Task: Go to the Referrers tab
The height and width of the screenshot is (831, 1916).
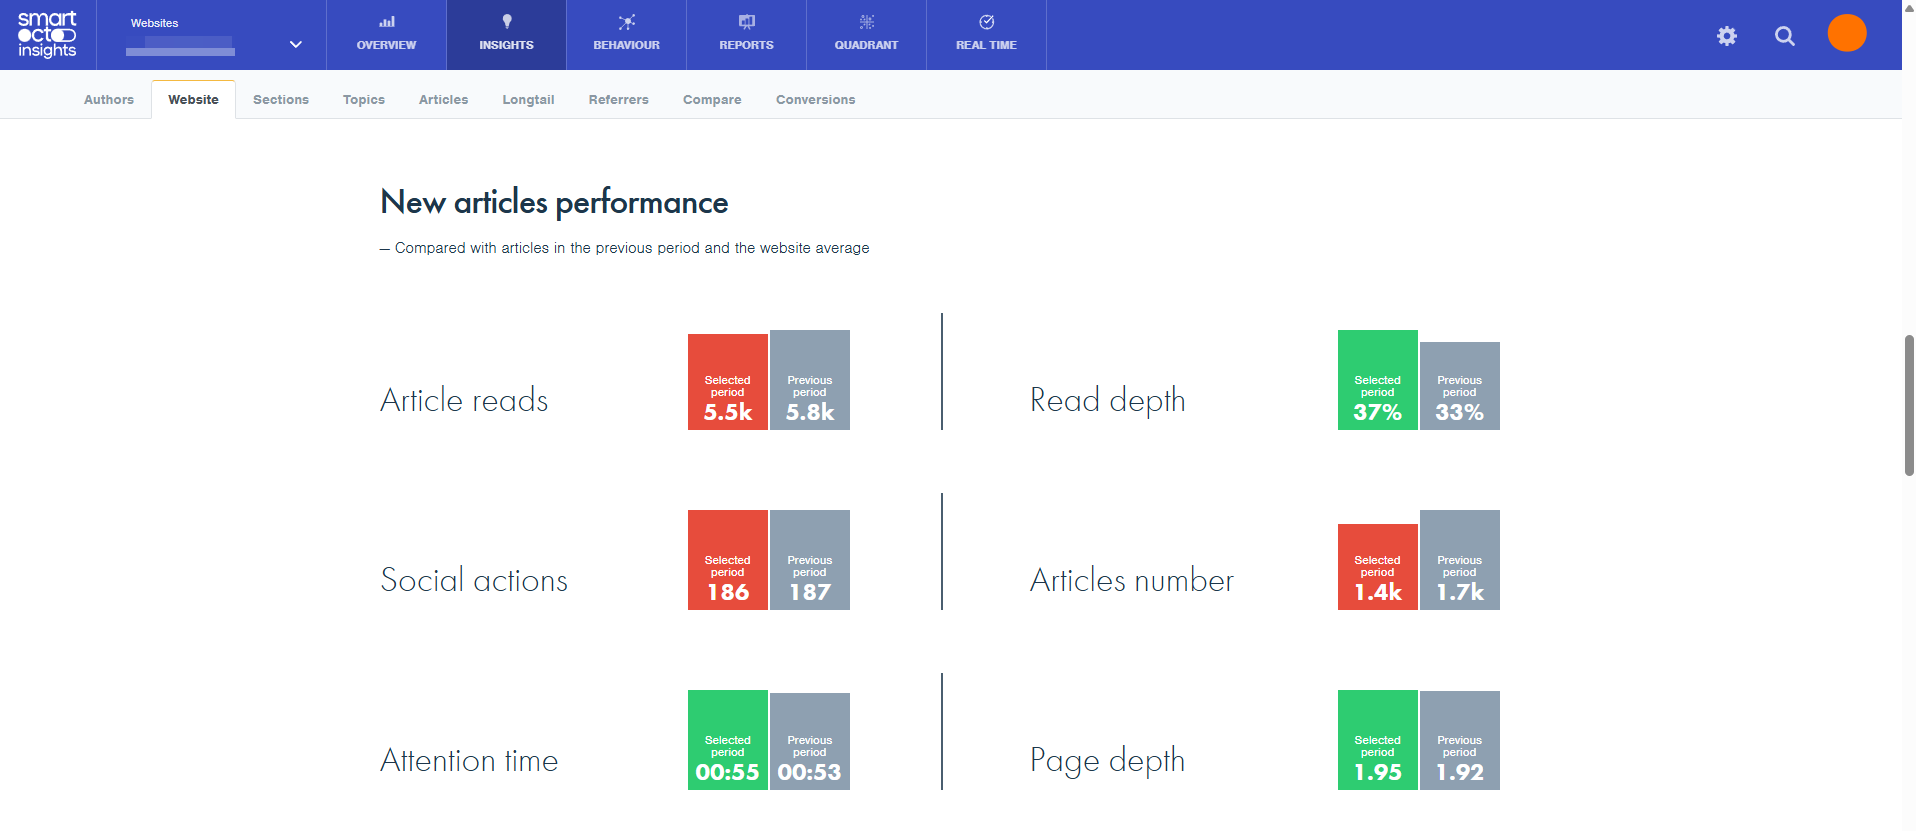Action: [x=618, y=100]
